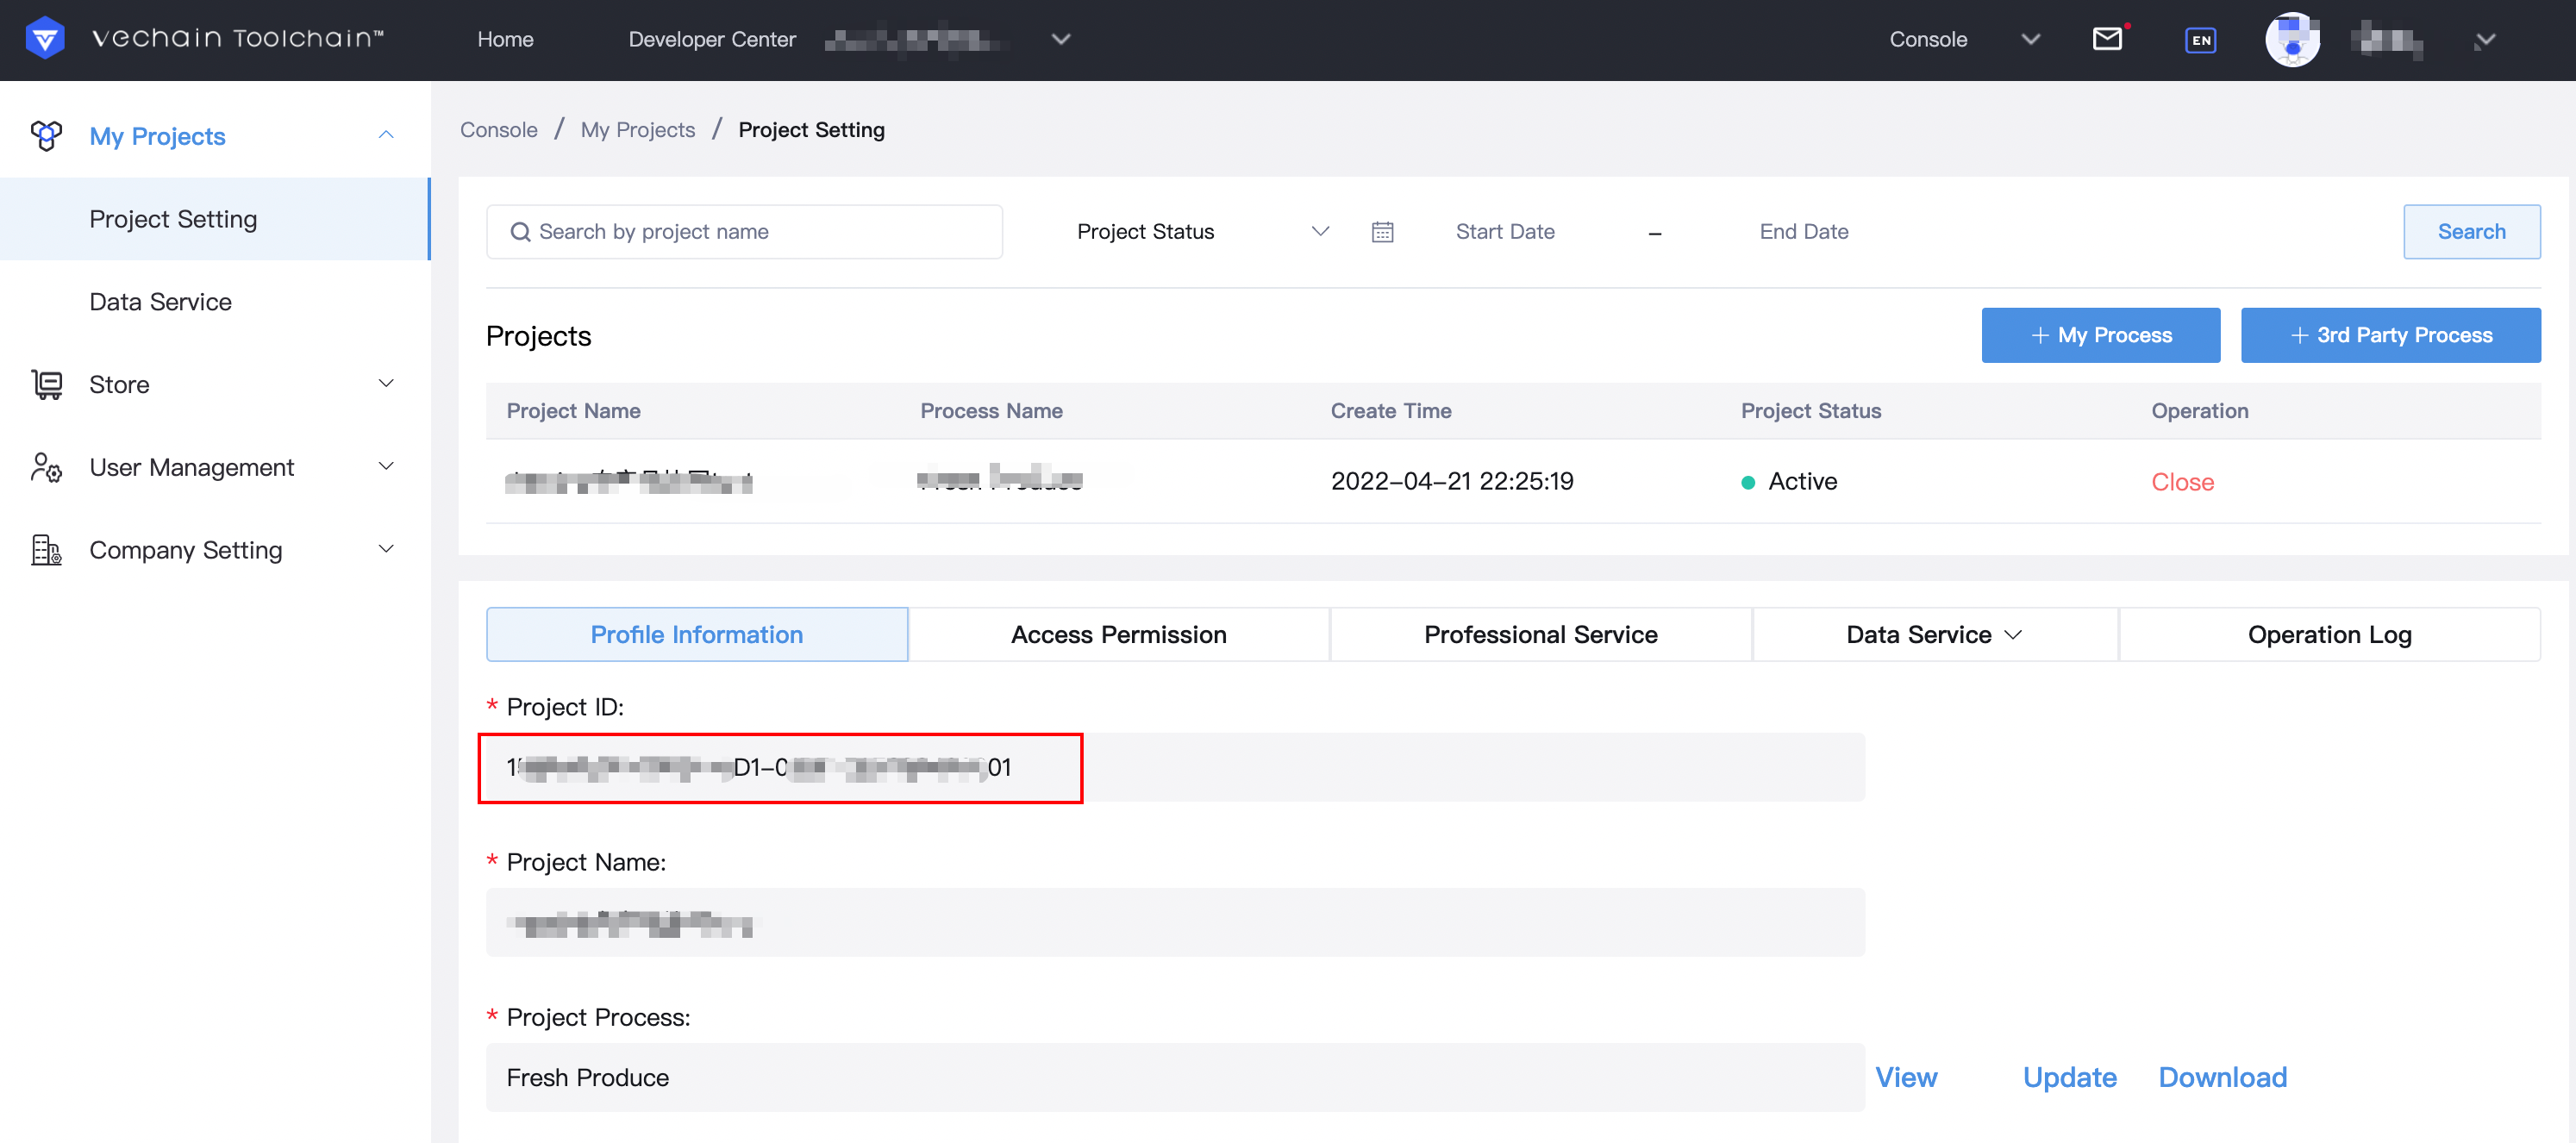This screenshot has width=2576, height=1143.
Task: Click the magnifier icon in the search field
Action: pos(521,231)
